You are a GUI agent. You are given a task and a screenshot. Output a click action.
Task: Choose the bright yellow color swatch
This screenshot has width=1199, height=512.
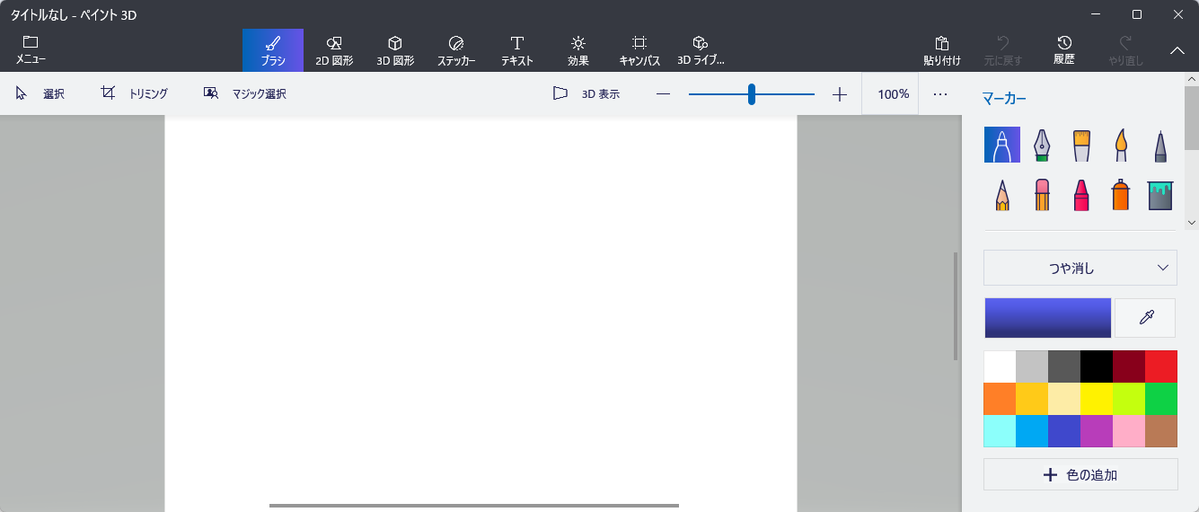point(1097,398)
